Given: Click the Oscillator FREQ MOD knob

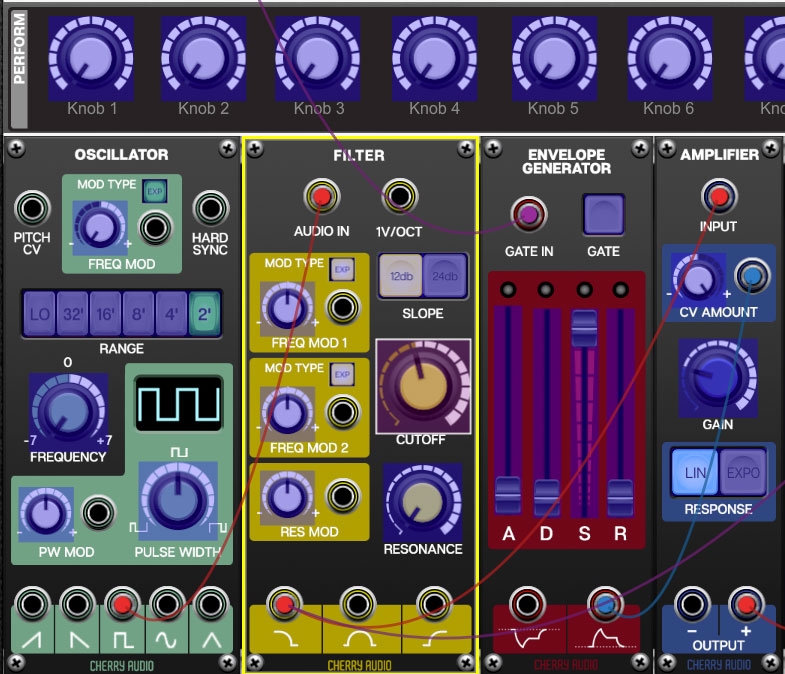Looking at the screenshot, I should pyautogui.click(x=100, y=226).
